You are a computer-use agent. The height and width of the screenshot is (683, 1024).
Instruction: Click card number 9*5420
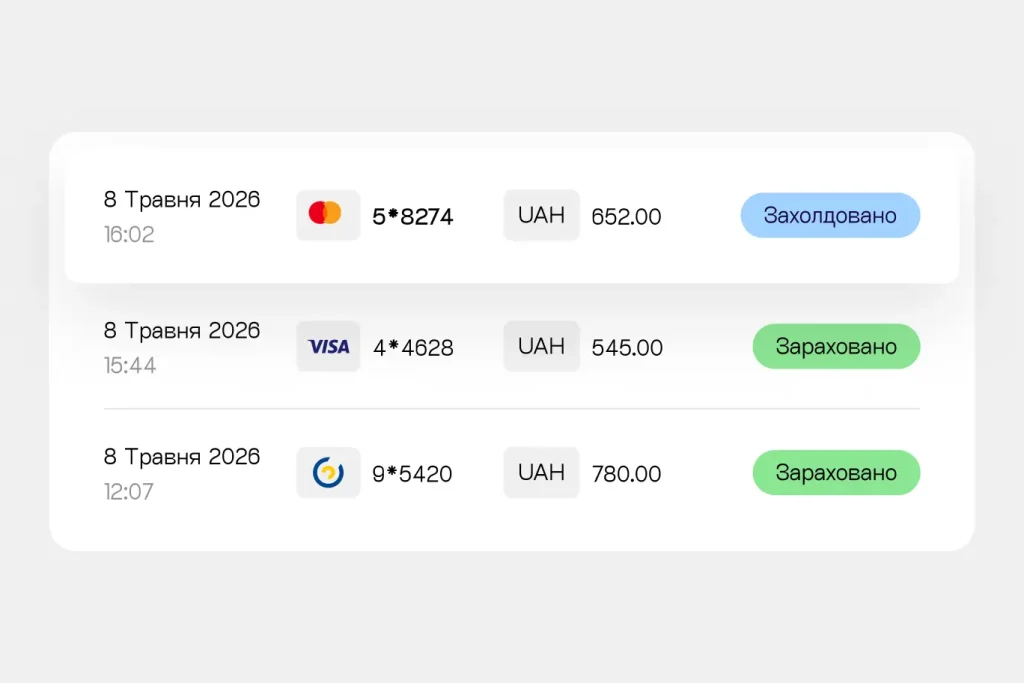pos(412,473)
